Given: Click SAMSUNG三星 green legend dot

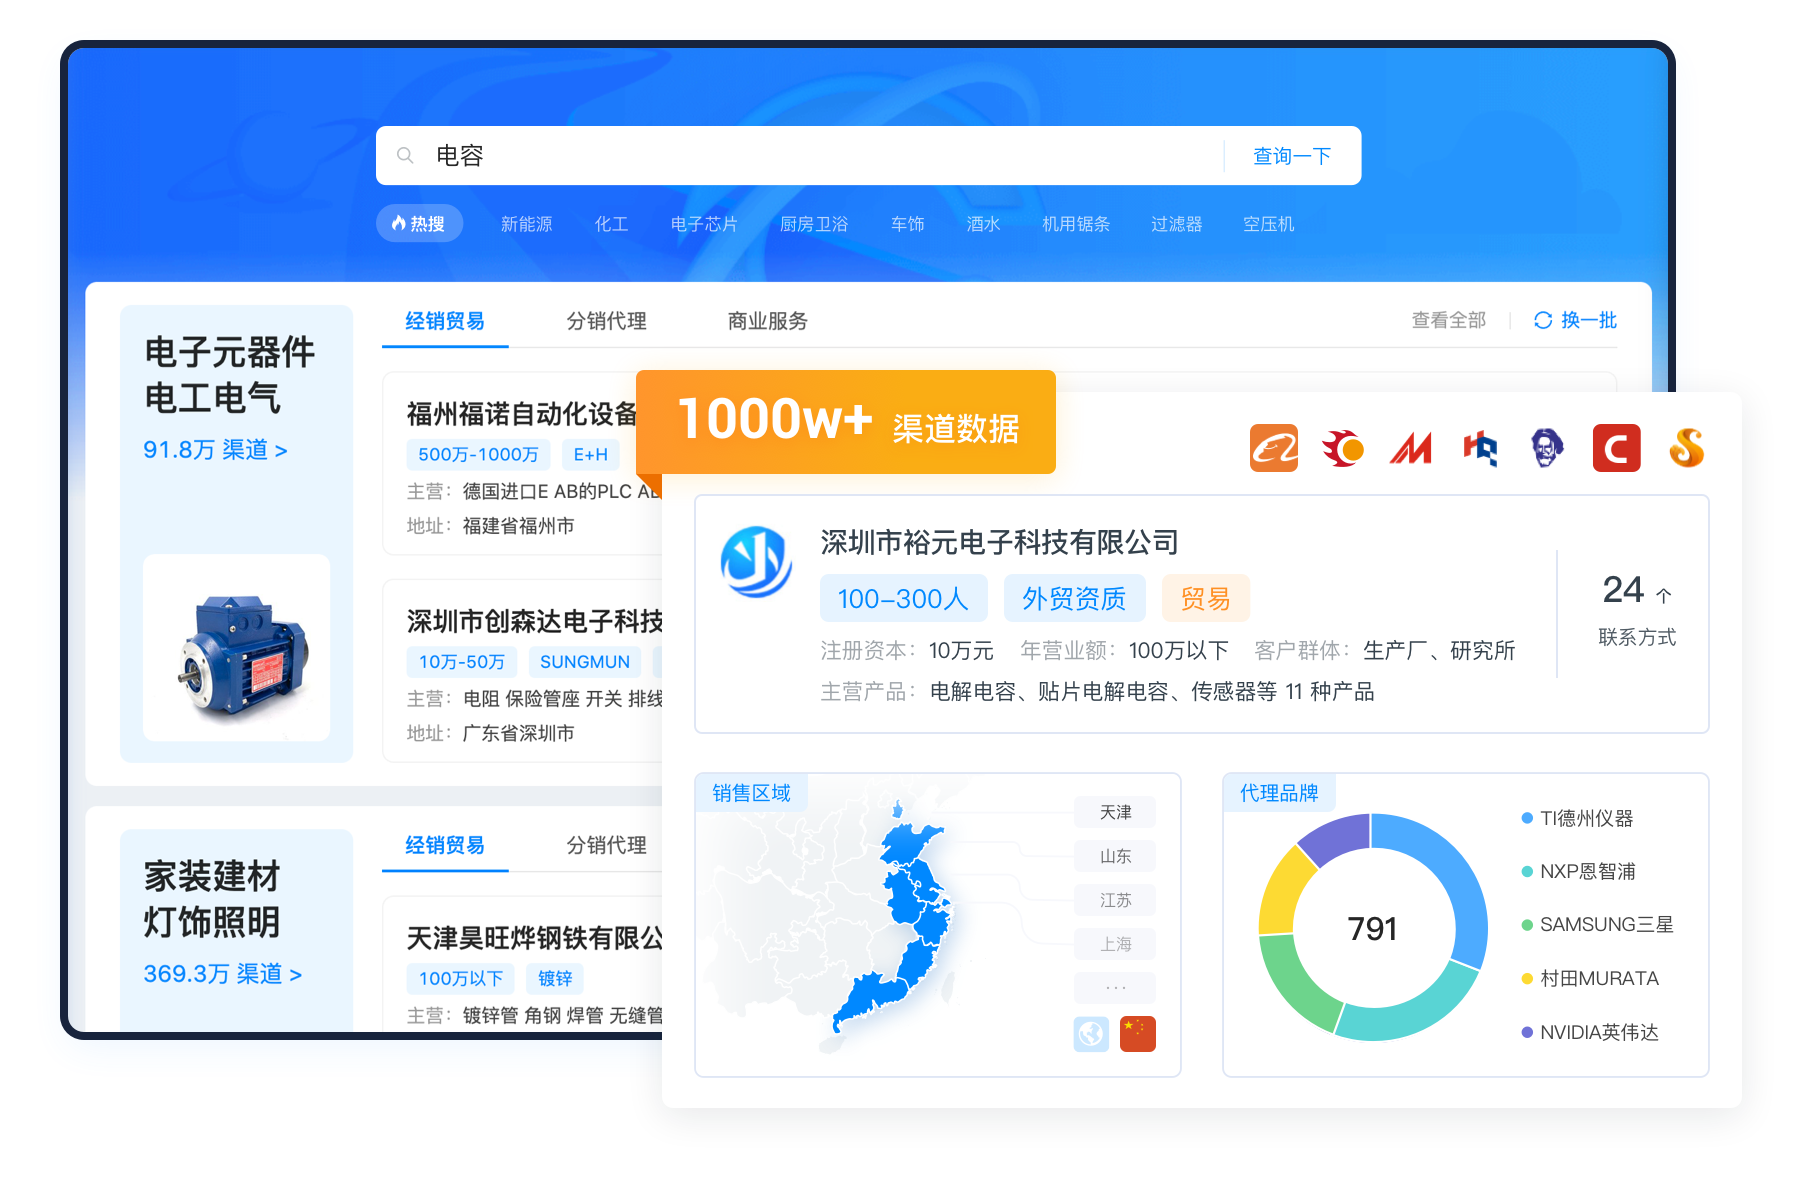Looking at the screenshot, I should pyautogui.click(x=1527, y=925).
